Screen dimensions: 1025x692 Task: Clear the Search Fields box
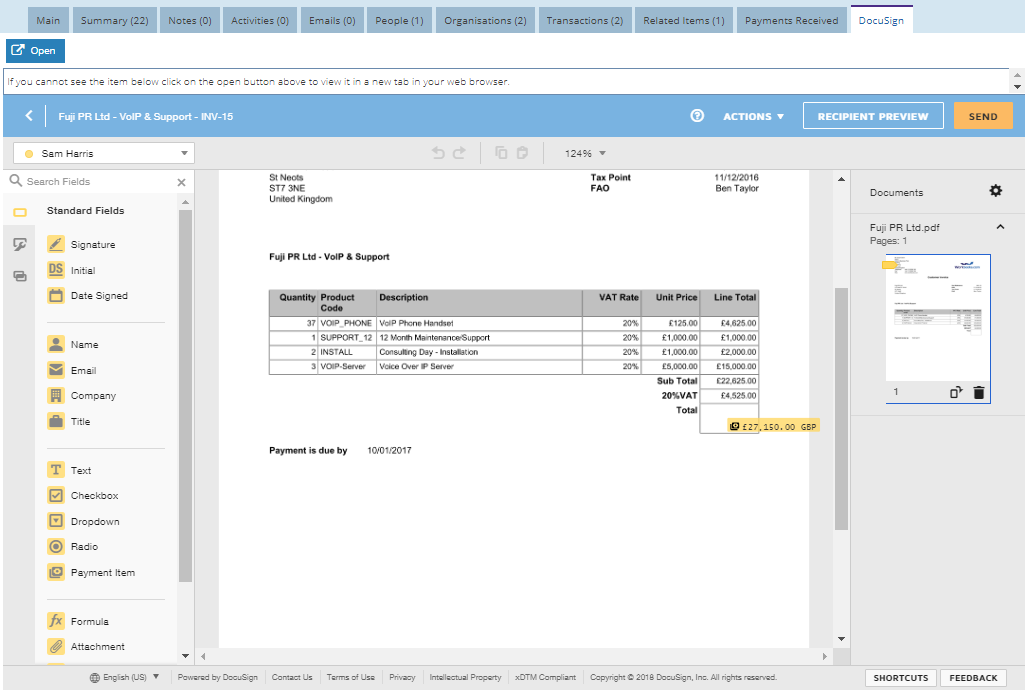coord(182,182)
